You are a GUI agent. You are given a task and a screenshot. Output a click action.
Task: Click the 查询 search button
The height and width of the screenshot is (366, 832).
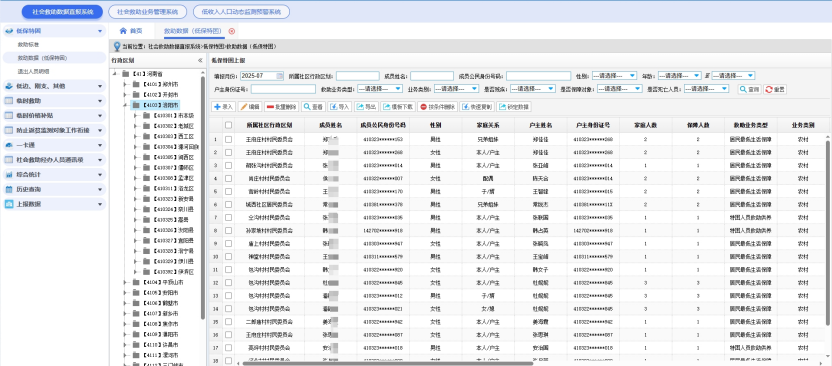pyautogui.click(x=750, y=90)
